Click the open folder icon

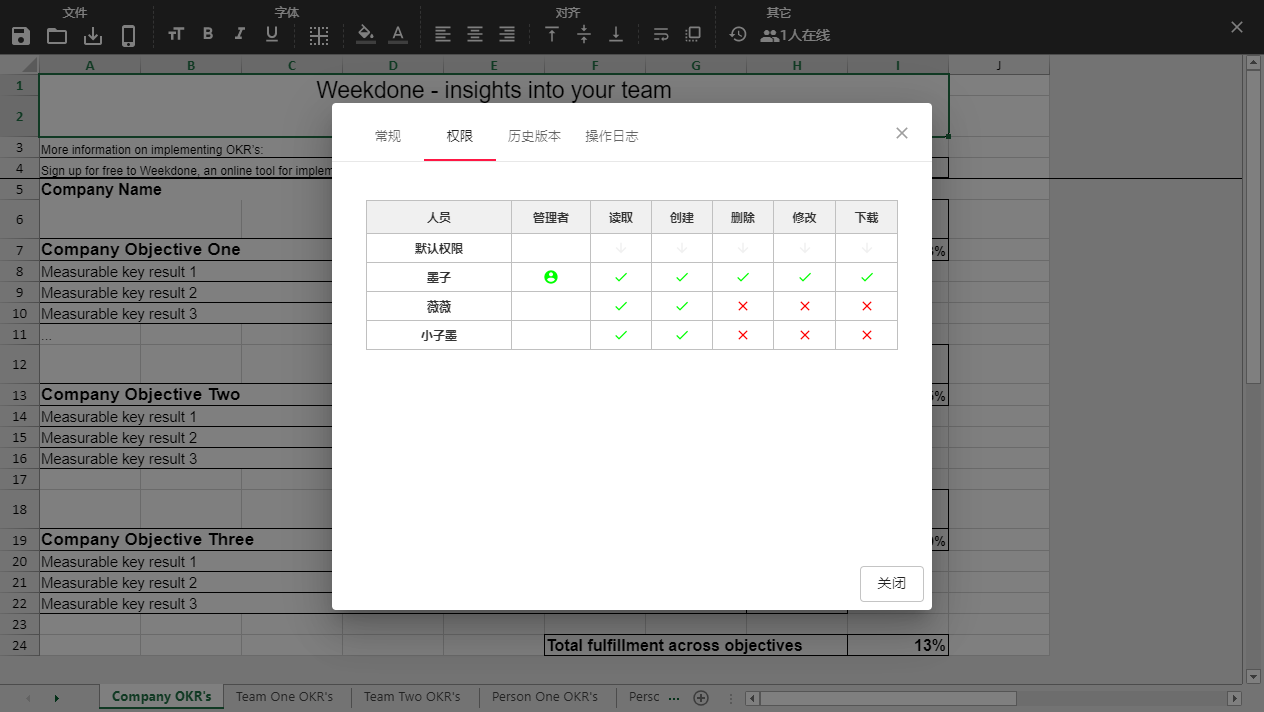pos(57,36)
